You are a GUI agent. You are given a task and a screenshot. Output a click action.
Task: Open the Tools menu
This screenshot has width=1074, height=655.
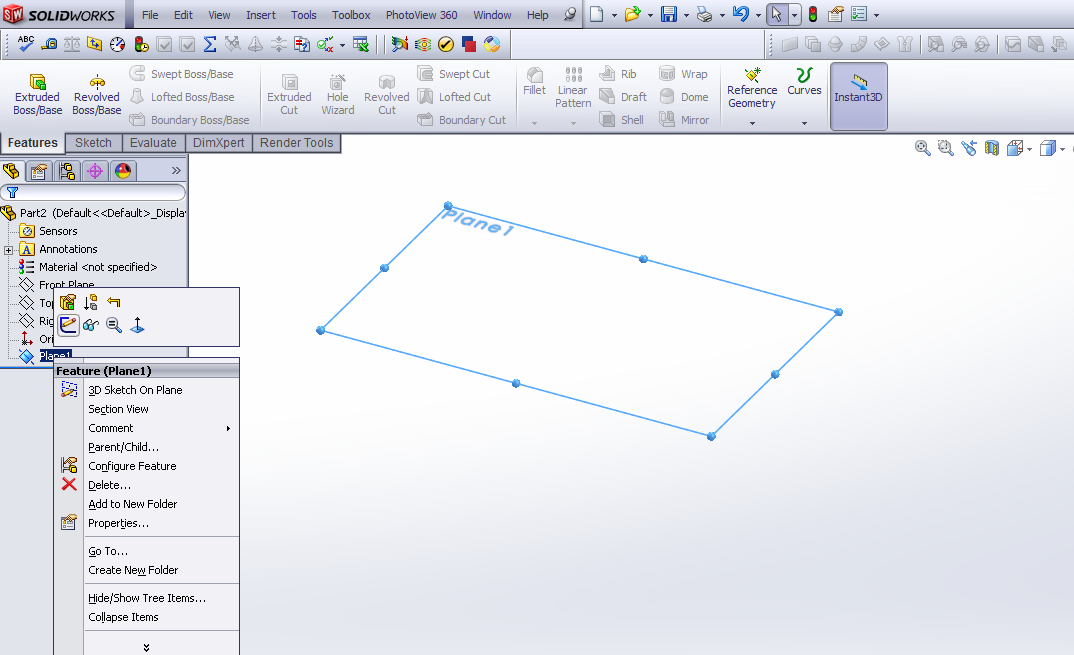(303, 14)
